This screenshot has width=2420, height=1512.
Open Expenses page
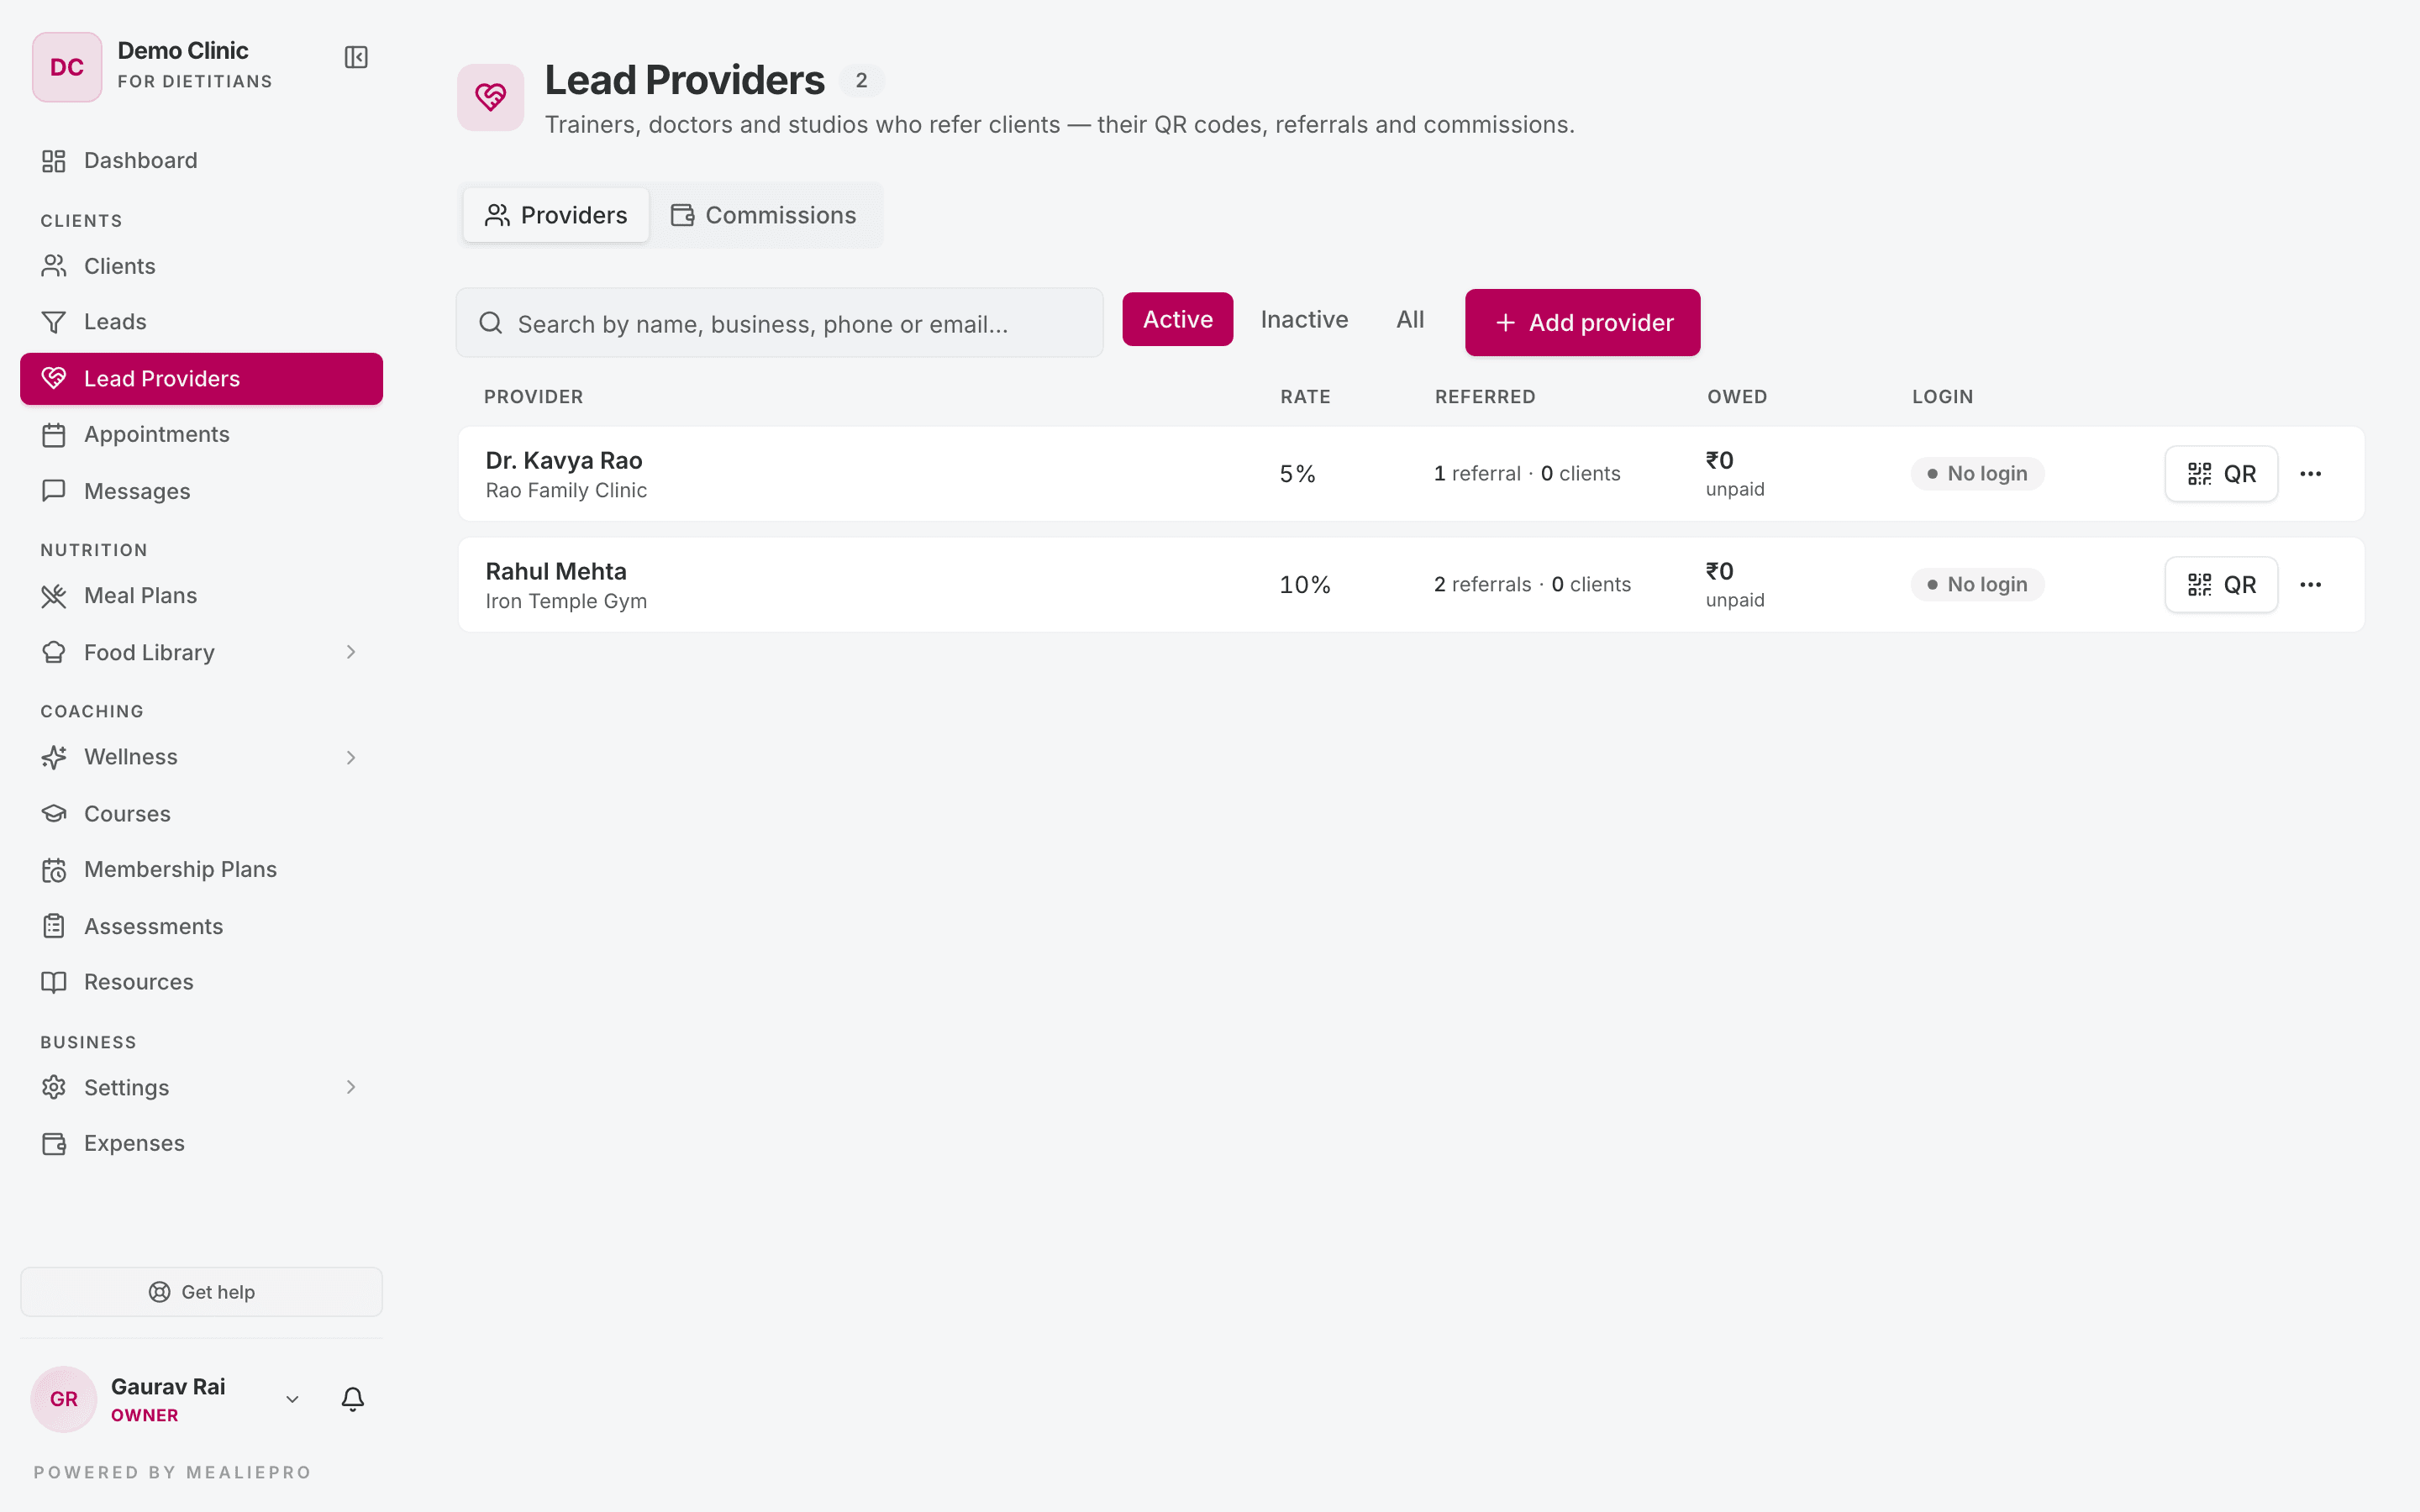[x=201, y=1143]
